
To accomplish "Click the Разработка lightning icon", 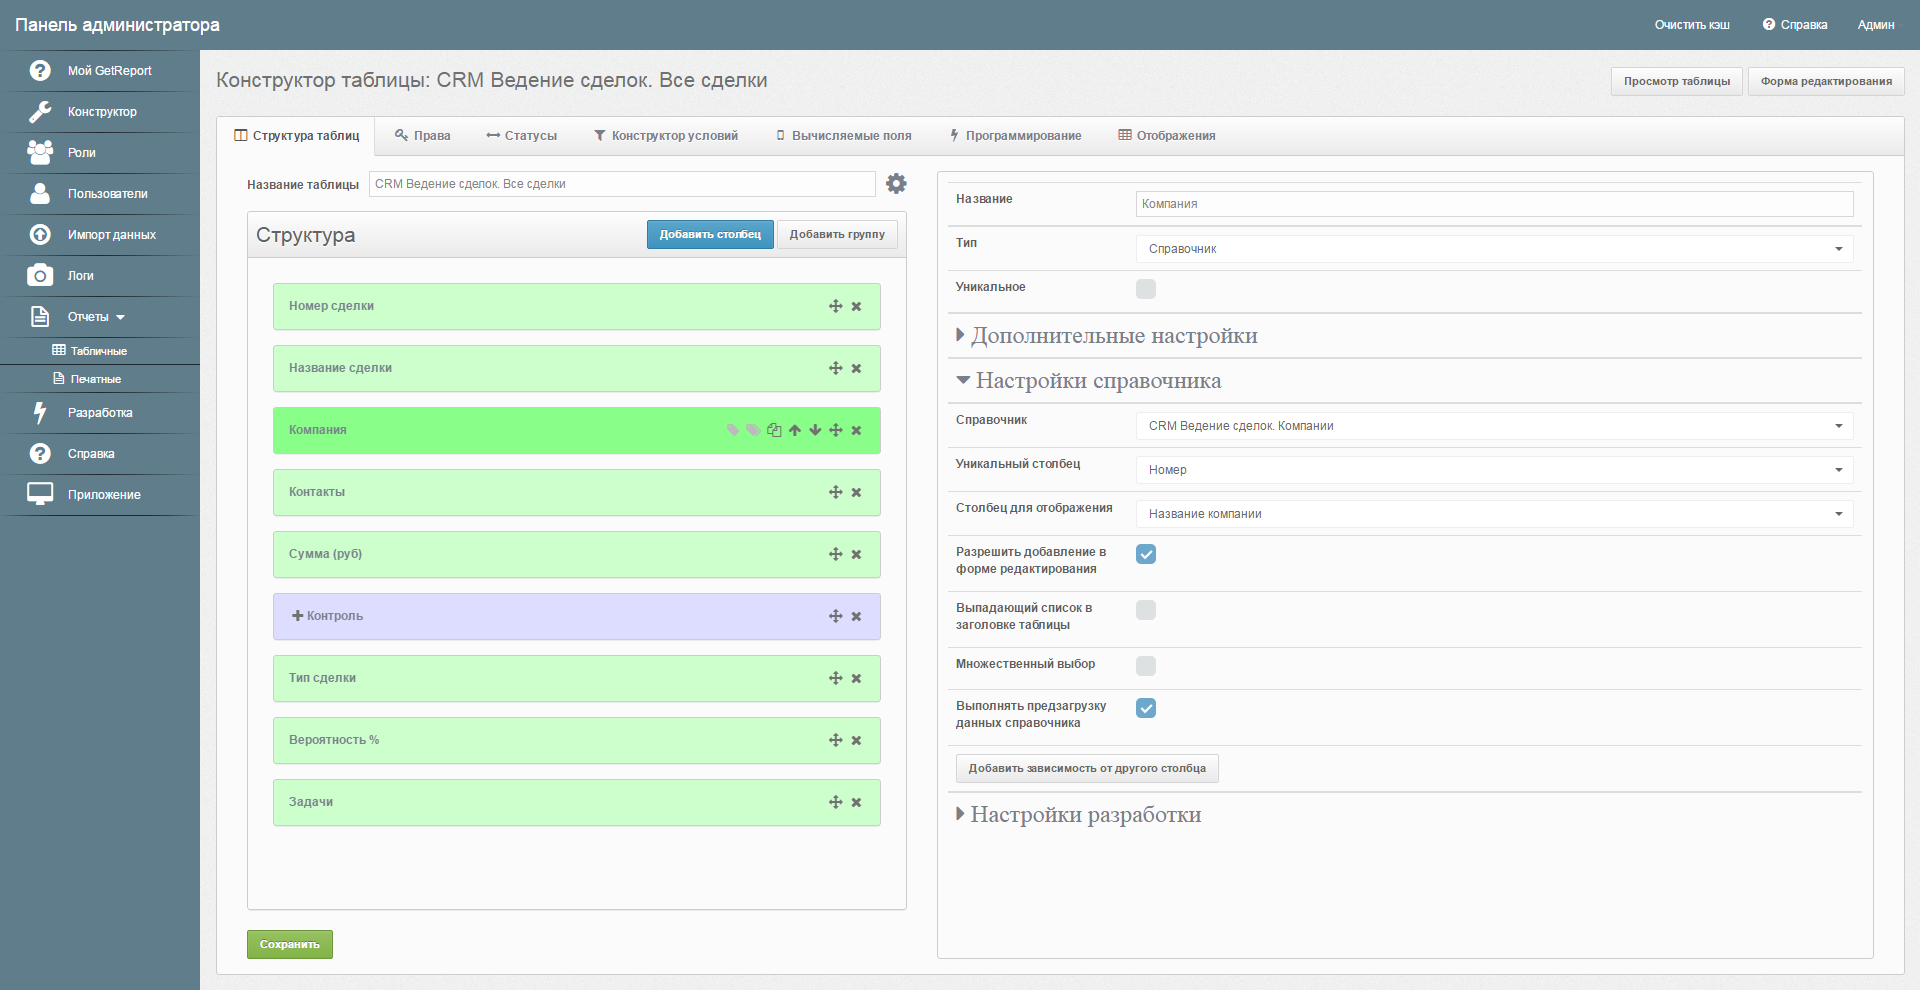I will [x=40, y=412].
